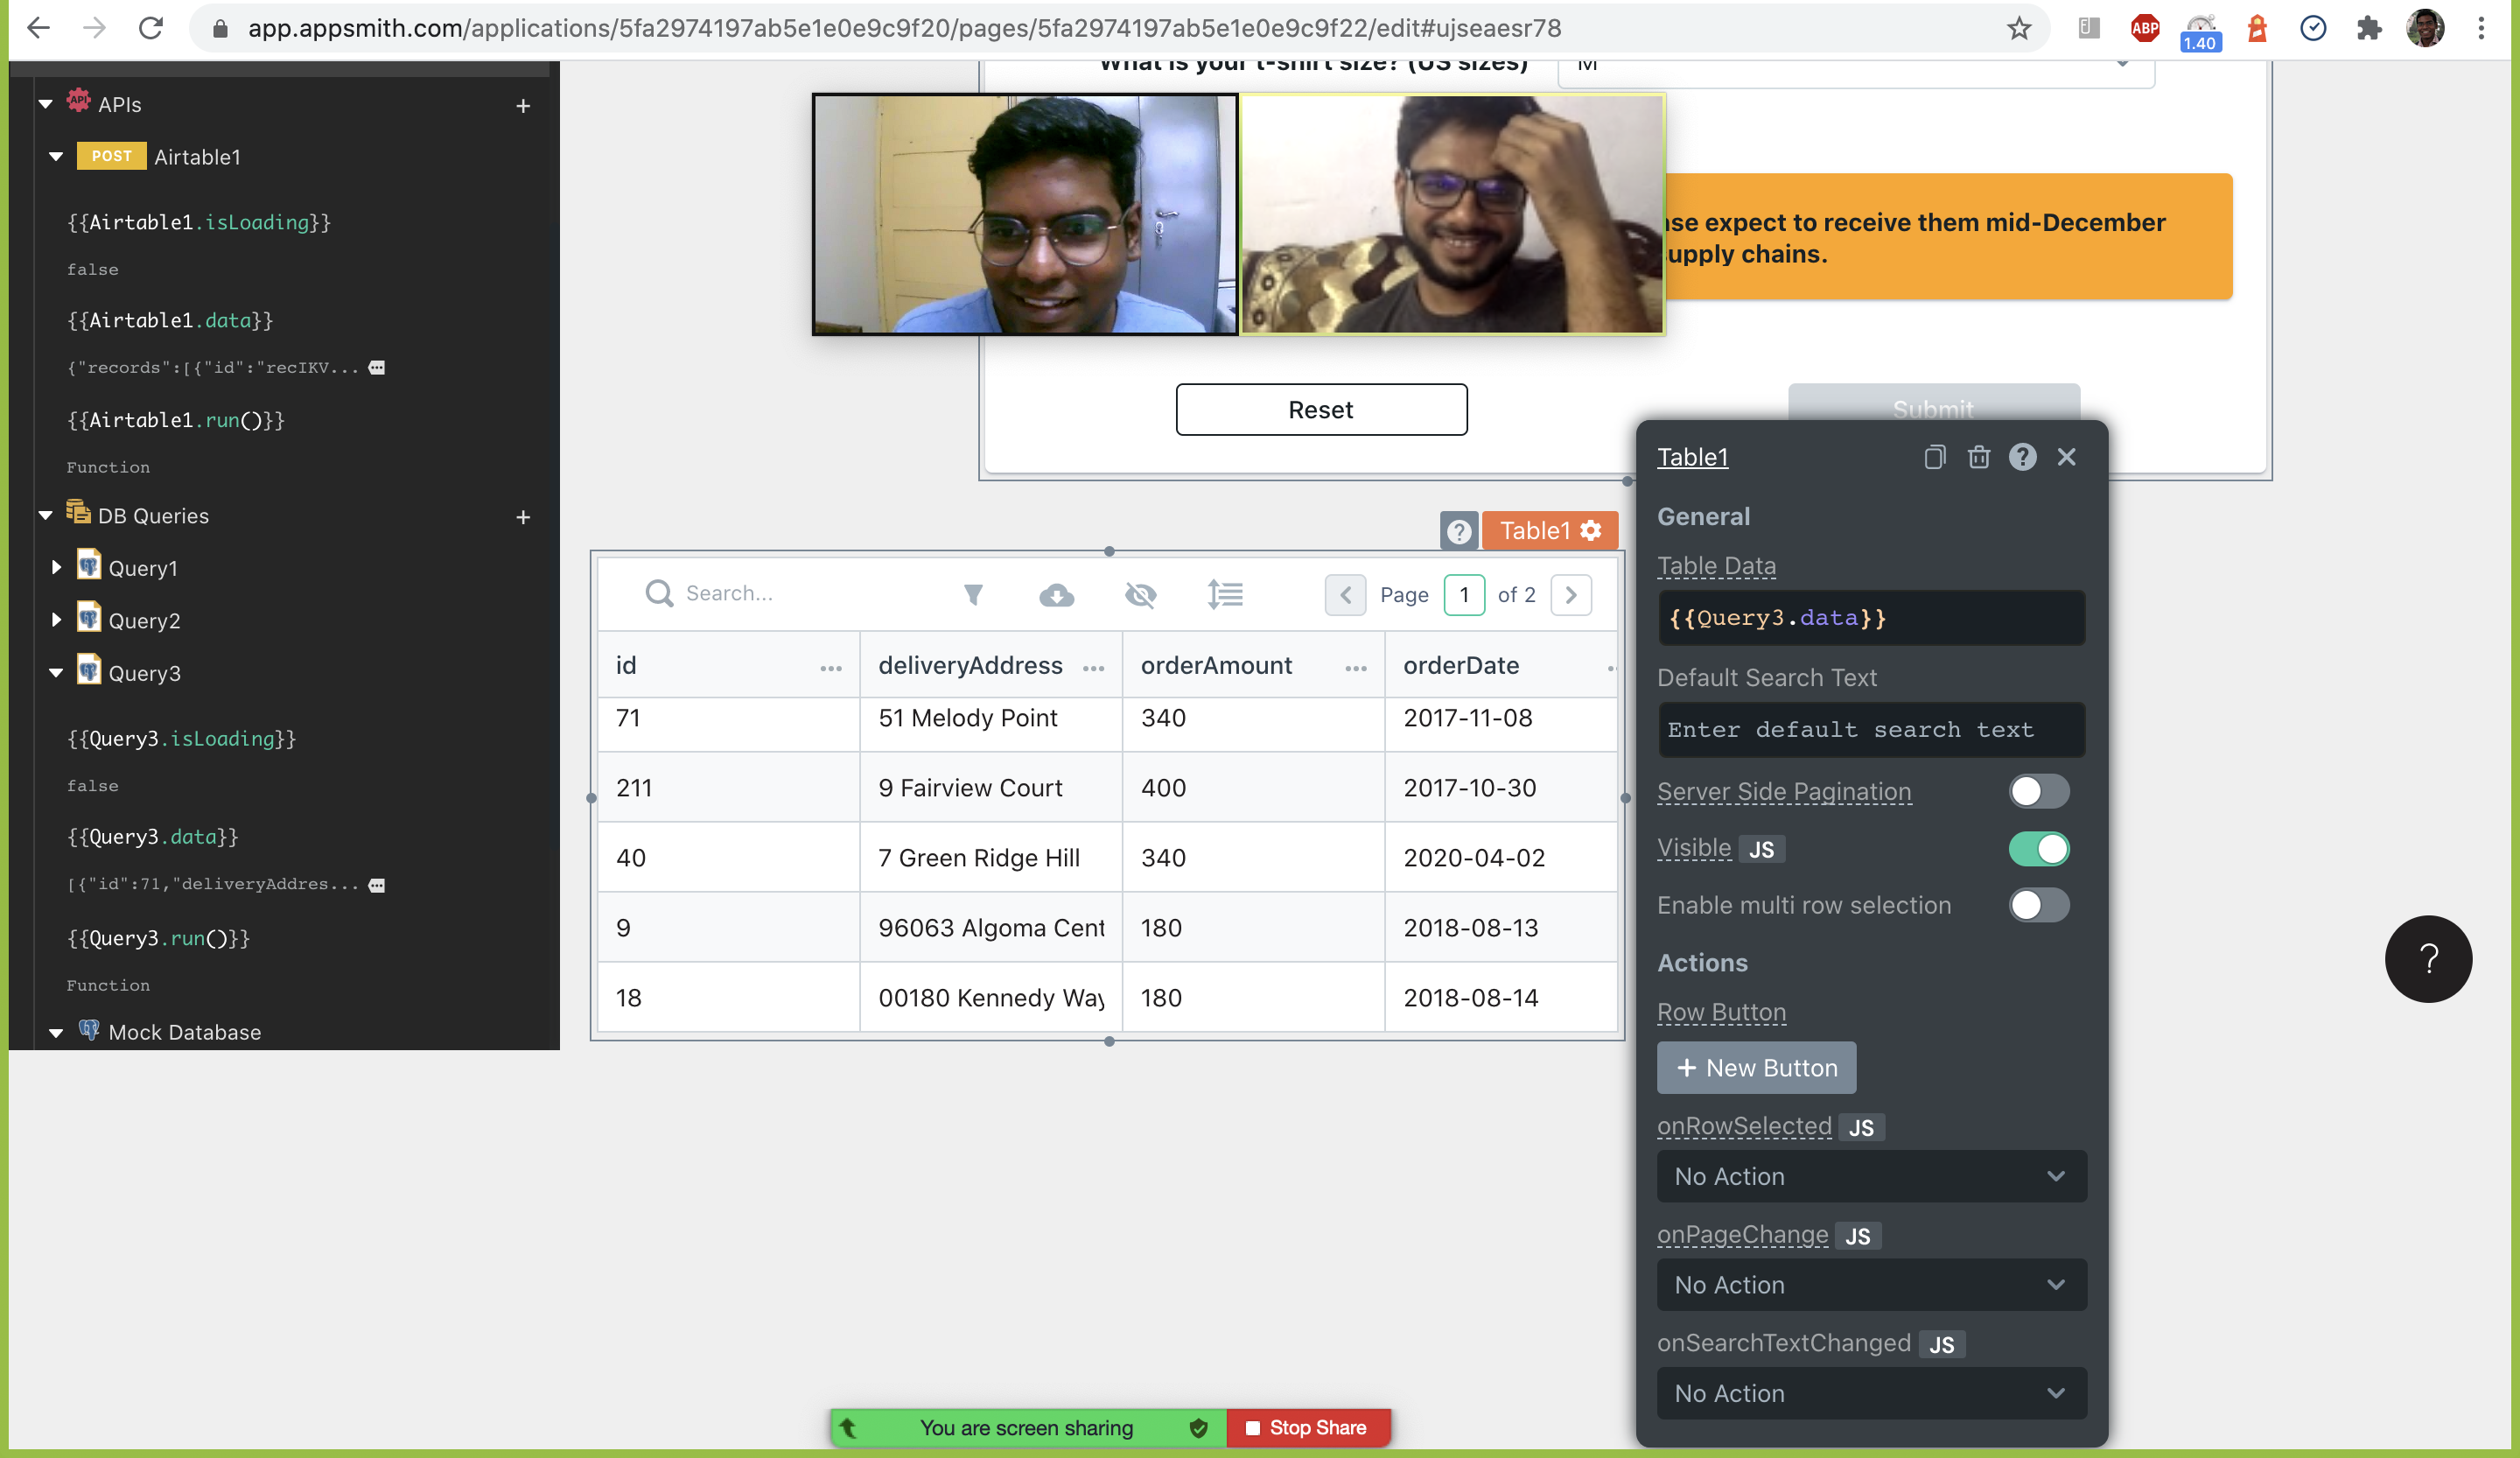This screenshot has width=2520, height=1458.
Task: Click the table filter funnel icon
Action: 973,595
